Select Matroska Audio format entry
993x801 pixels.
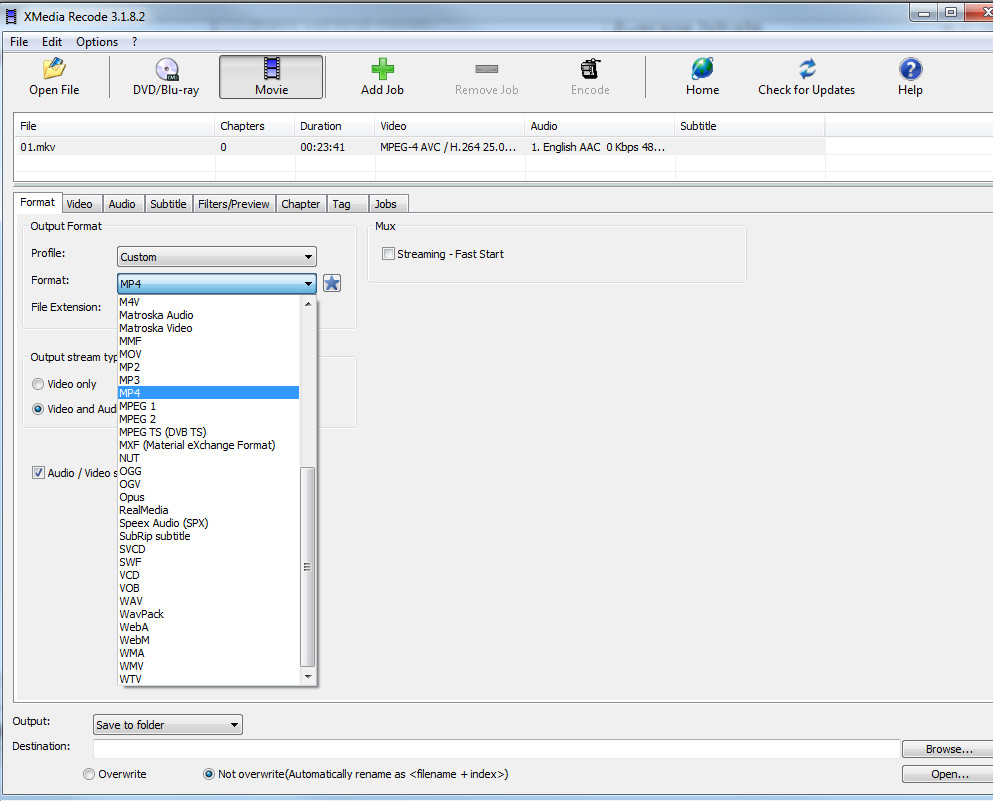pyautogui.click(x=208, y=315)
